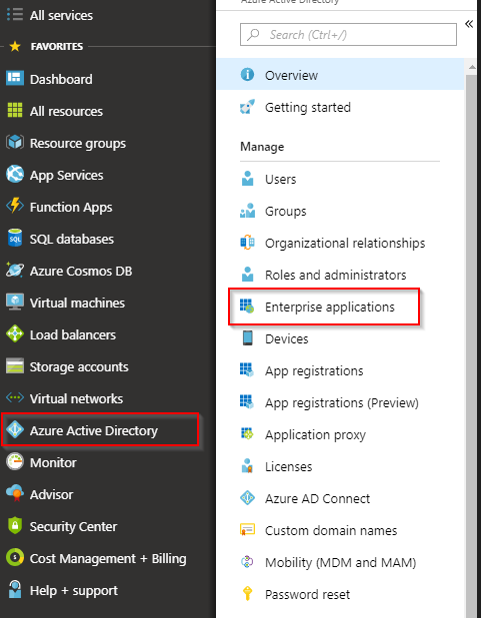Click the Azure AD Connect icon
Screen dimensions: 481x618
pyautogui.click(x=247, y=498)
